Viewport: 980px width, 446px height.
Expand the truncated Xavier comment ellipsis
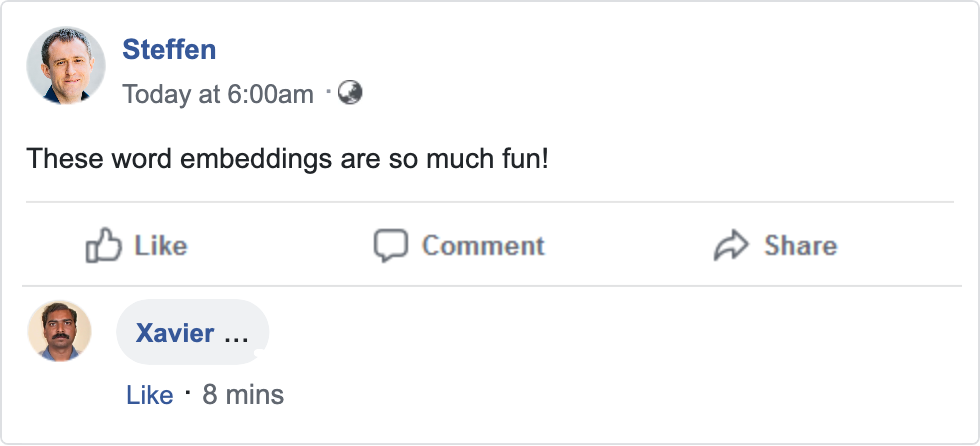[236, 334]
